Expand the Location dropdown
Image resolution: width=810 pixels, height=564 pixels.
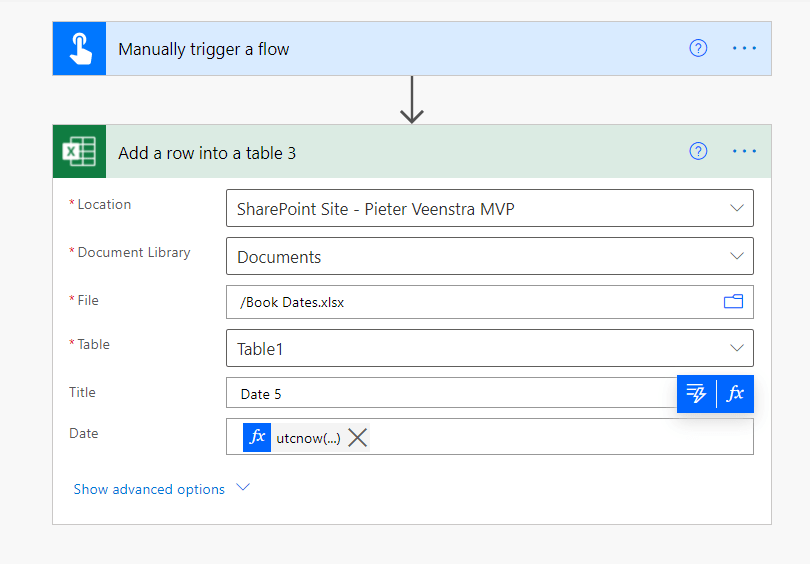pyautogui.click(x=737, y=208)
